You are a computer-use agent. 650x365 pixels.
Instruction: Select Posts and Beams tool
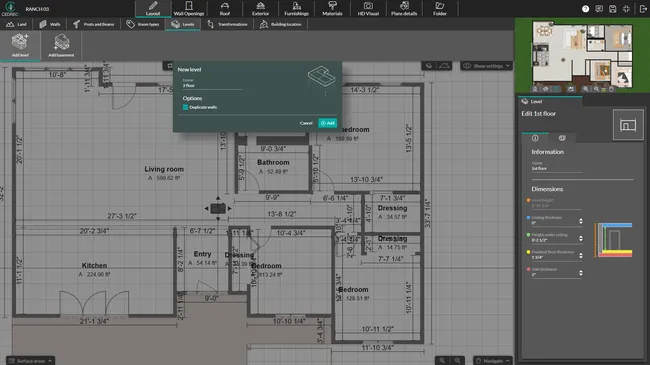click(x=94, y=24)
